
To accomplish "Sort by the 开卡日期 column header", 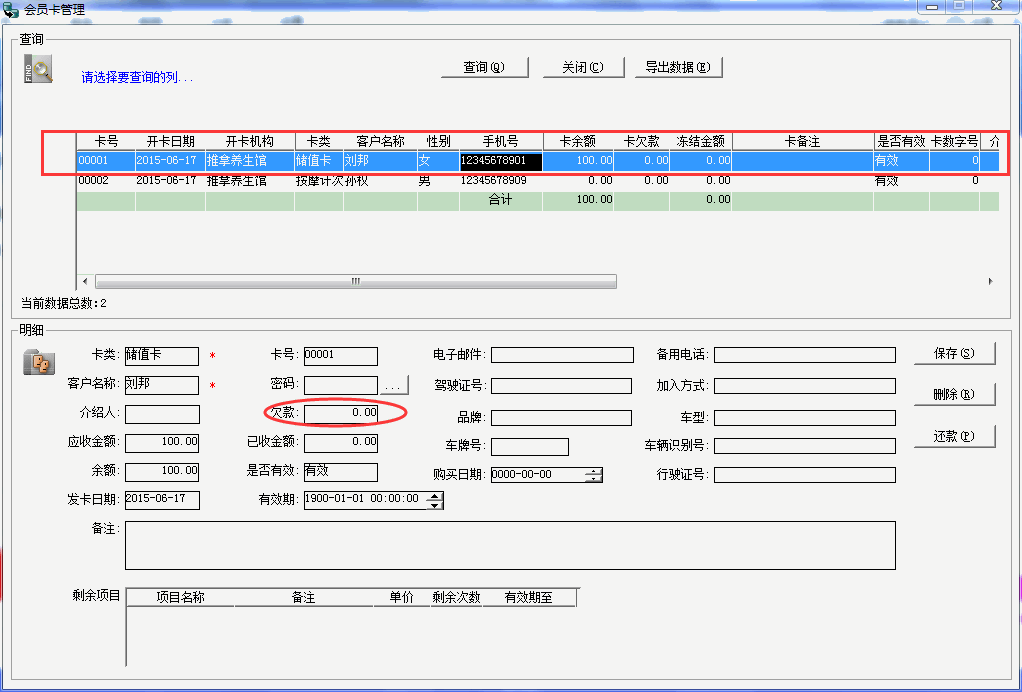I will pos(171,141).
